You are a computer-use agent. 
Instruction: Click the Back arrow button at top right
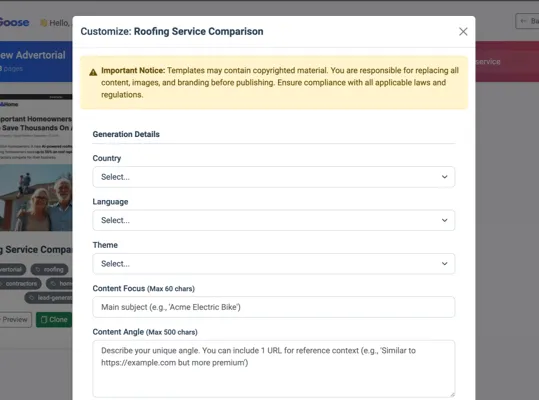point(527,21)
